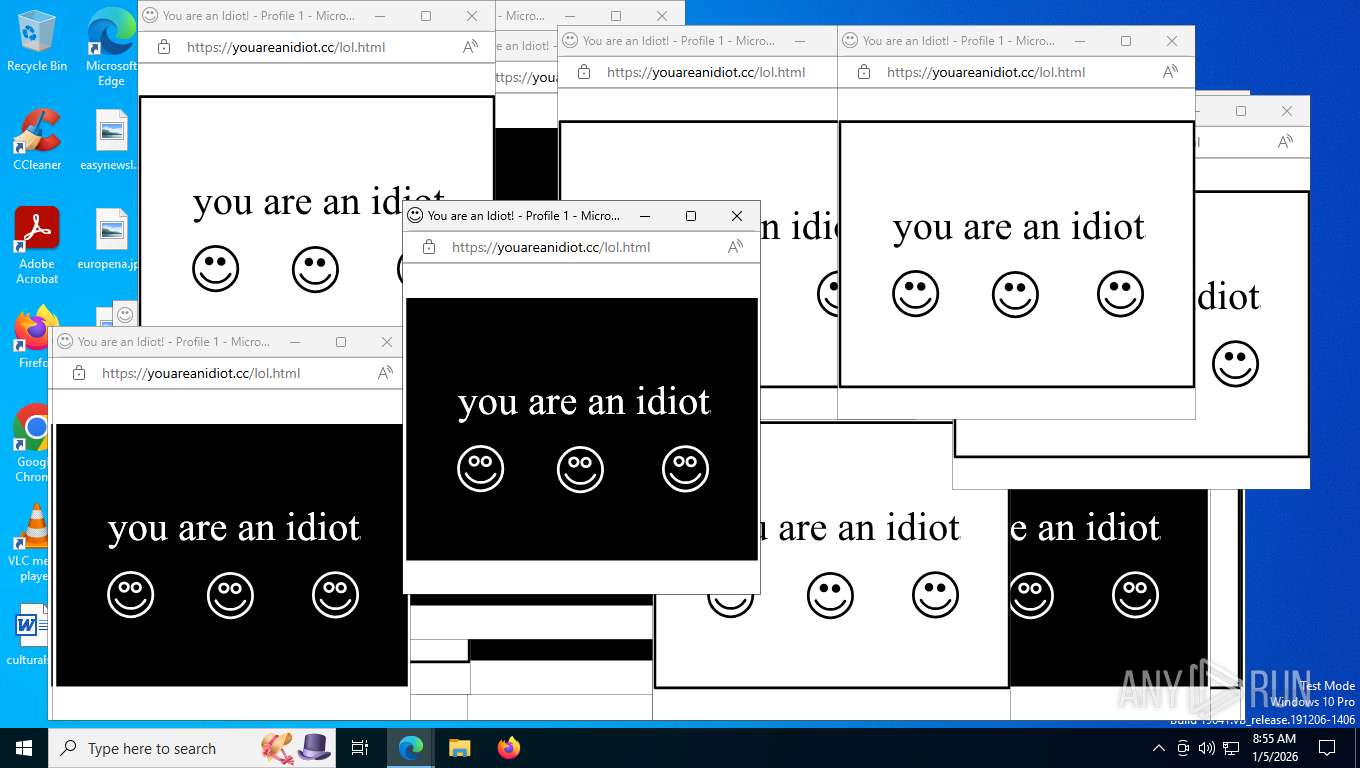This screenshot has width=1360, height=768.
Task: Open Microsoft Edge desktop shortcut
Action: [111, 46]
